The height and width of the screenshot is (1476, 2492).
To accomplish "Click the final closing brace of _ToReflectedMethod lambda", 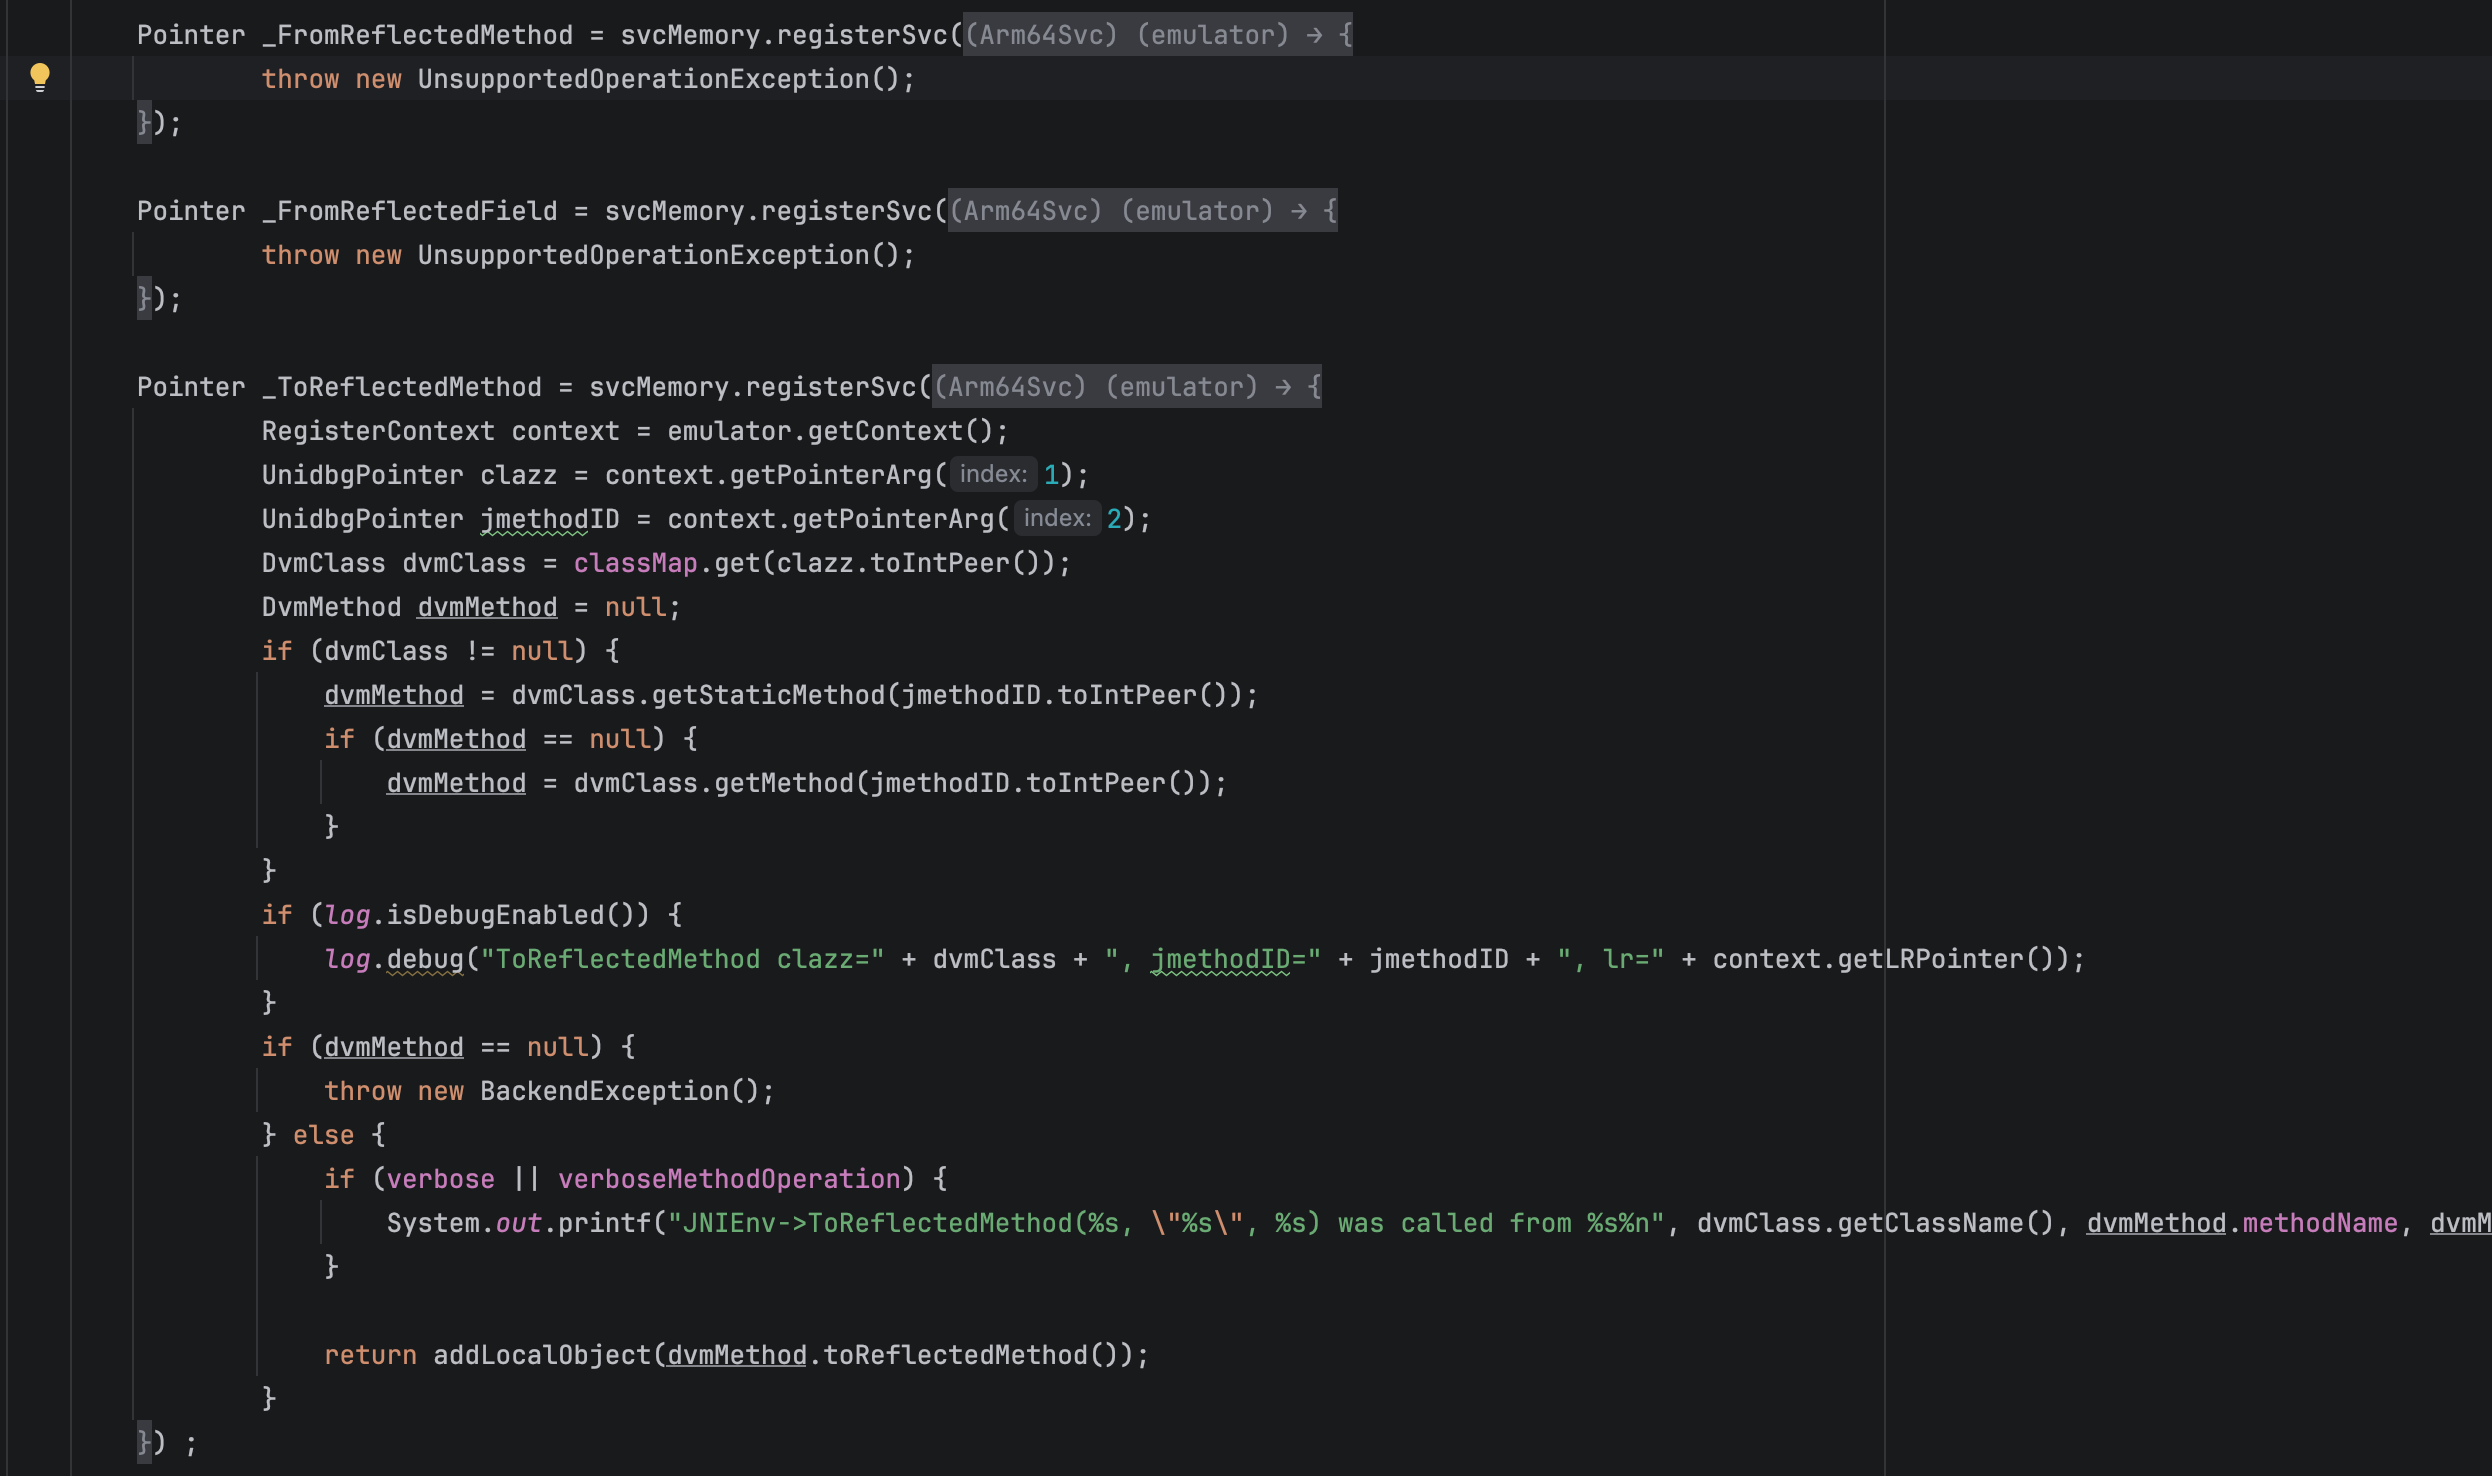I will (x=144, y=1442).
